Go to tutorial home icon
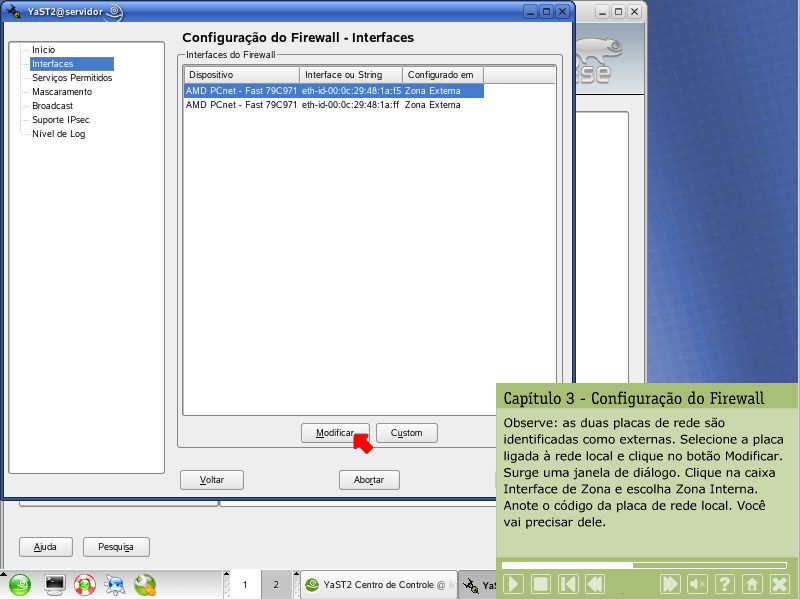This screenshot has width=800, height=600. tap(752, 584)
